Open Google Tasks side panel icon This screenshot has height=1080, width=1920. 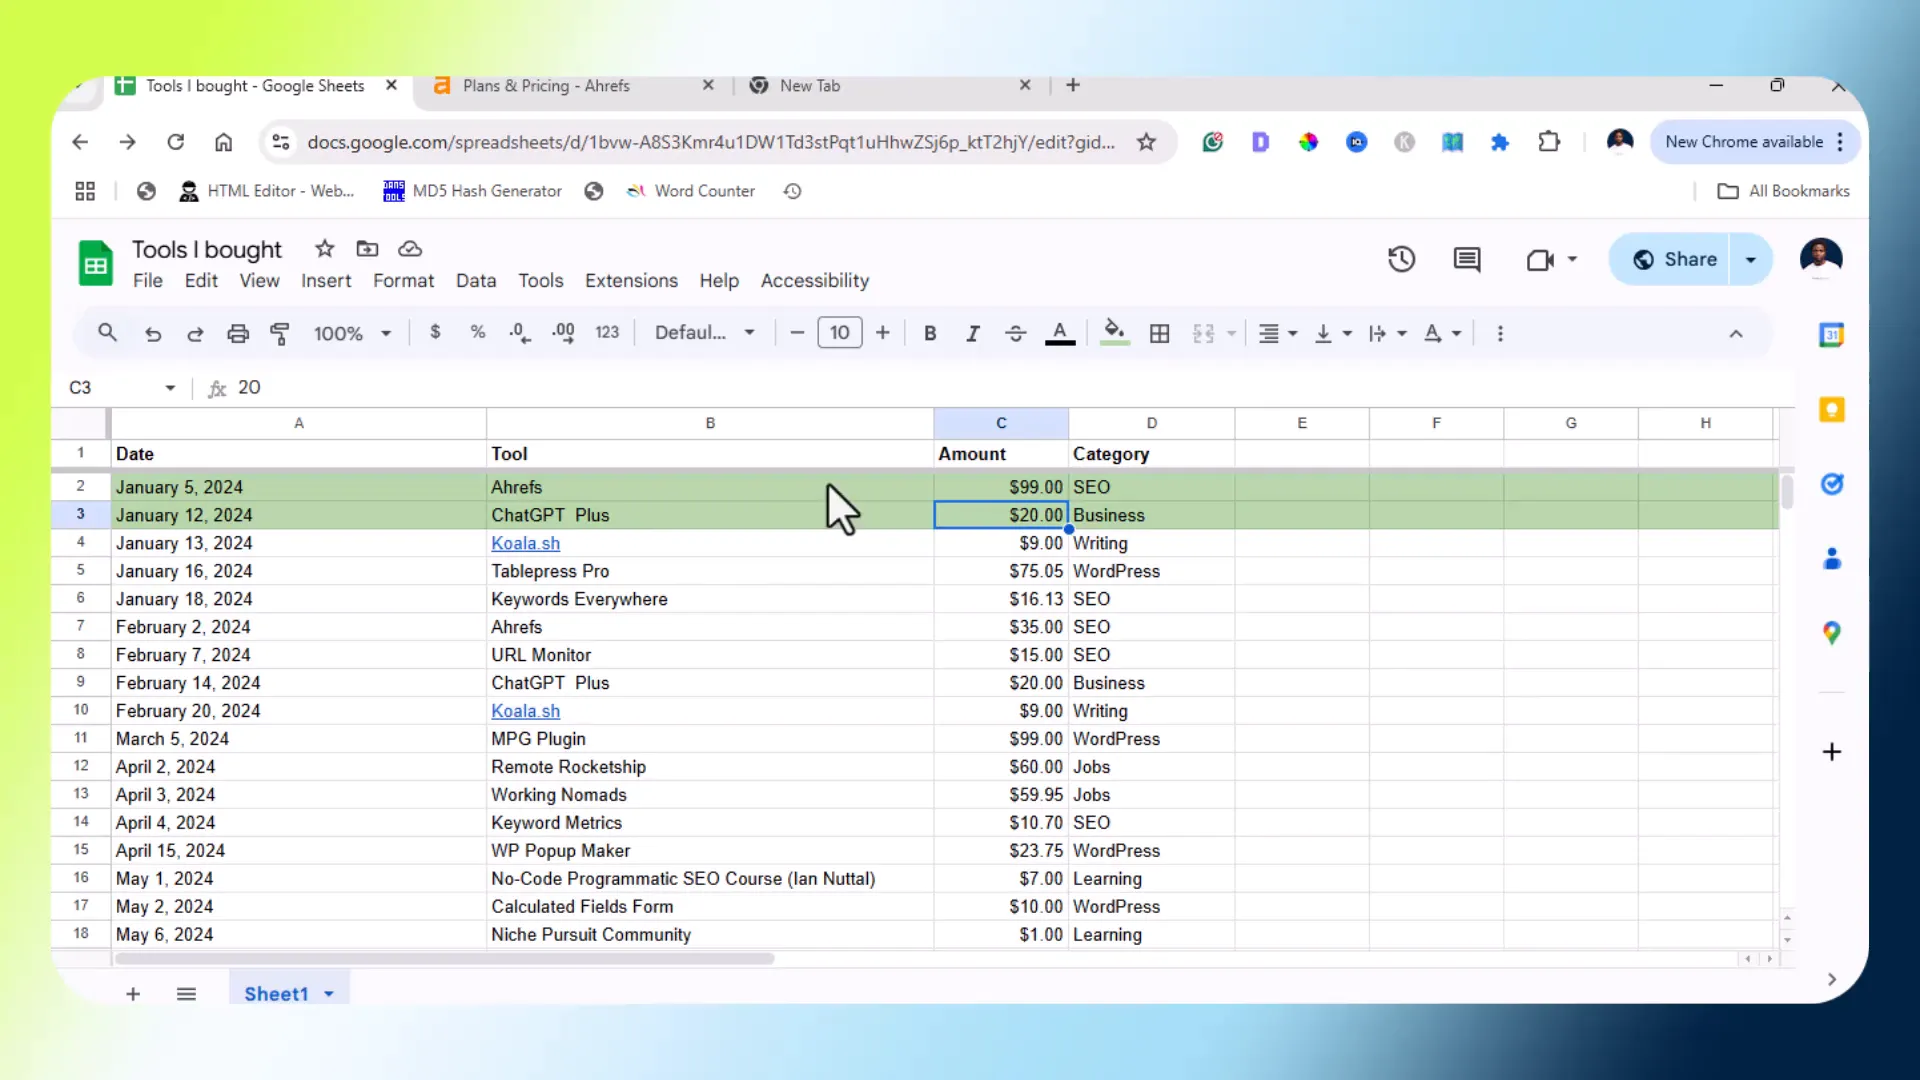pos(1831,485)
